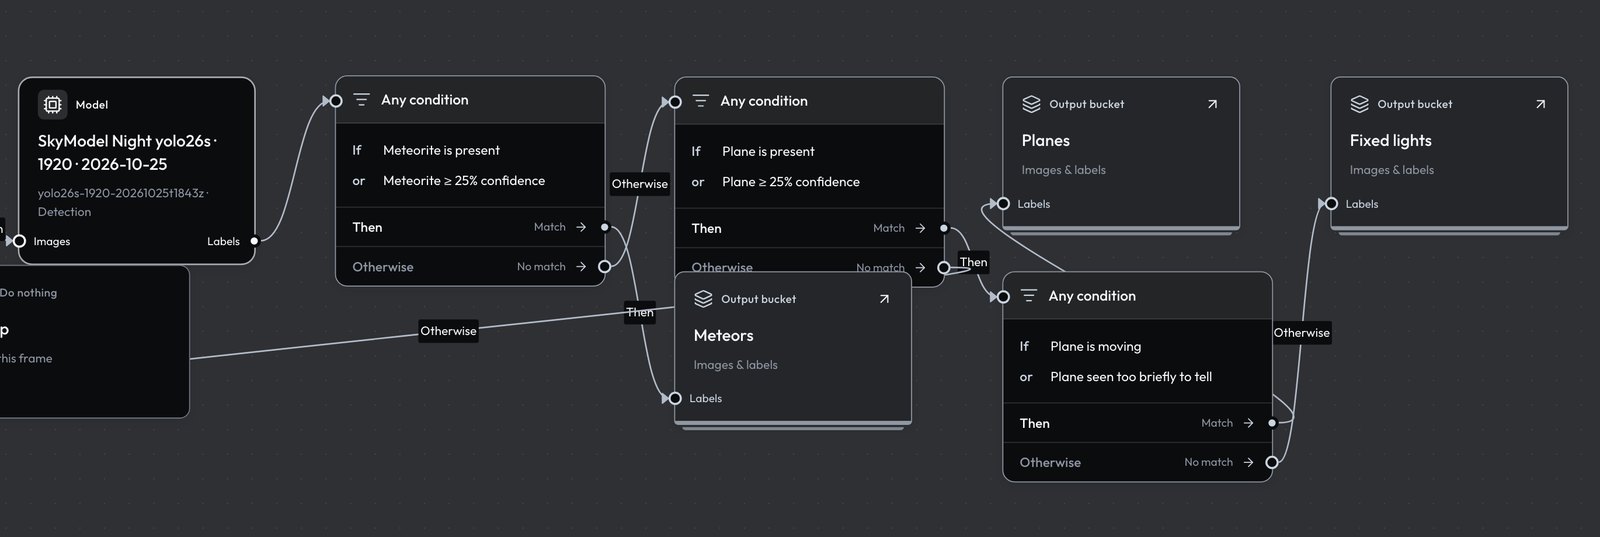This screenshot has width=1600, height=537.
Task: Click No match arrow in Plane is moving node
Action: pos(1248,462)
